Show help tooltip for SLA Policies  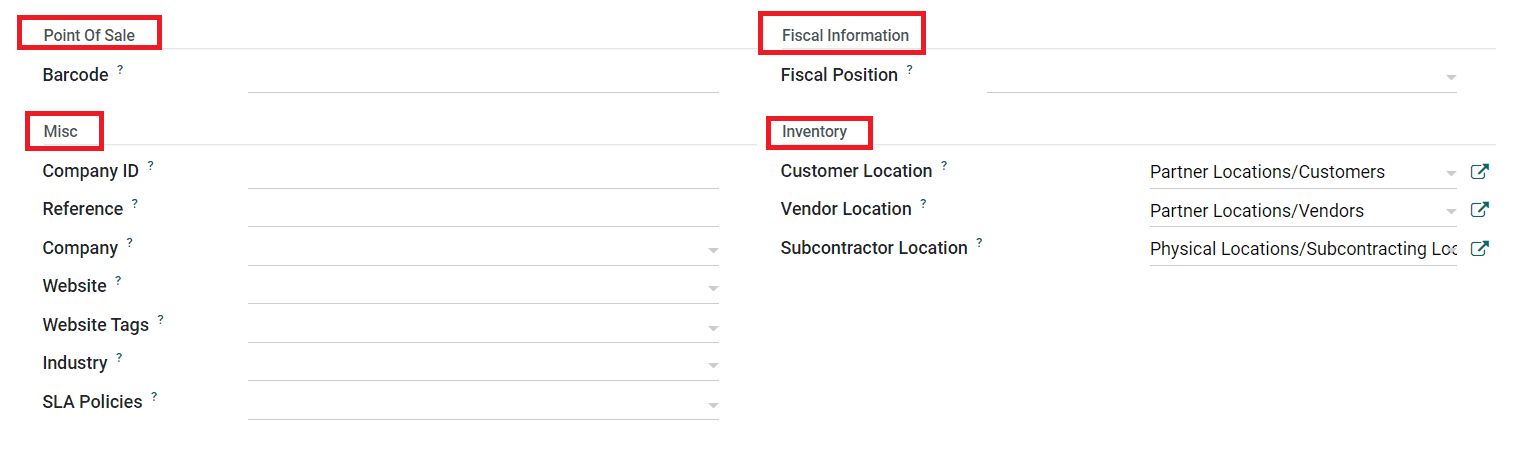155,396
